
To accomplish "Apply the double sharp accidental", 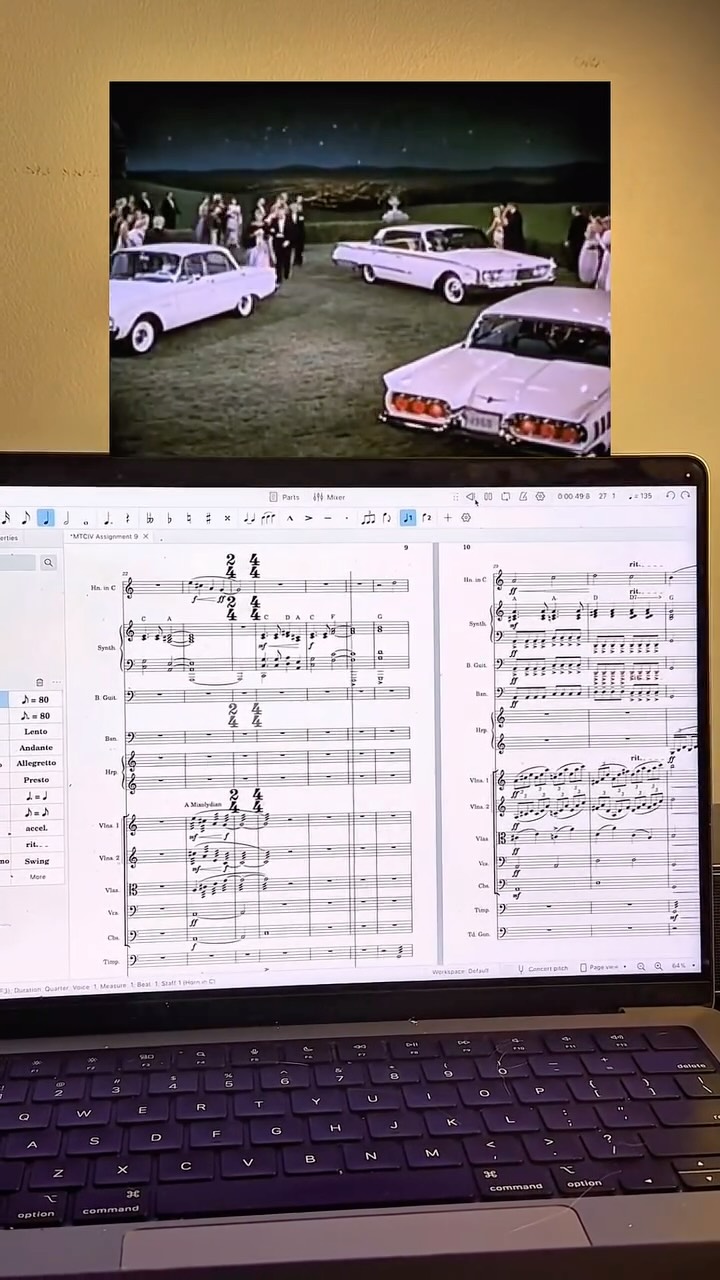I will coord(227,518).
